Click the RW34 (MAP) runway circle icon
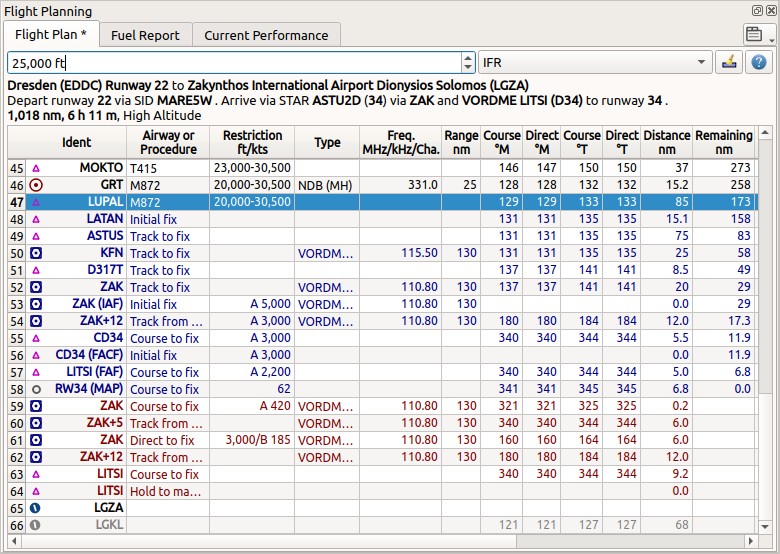 36,389
